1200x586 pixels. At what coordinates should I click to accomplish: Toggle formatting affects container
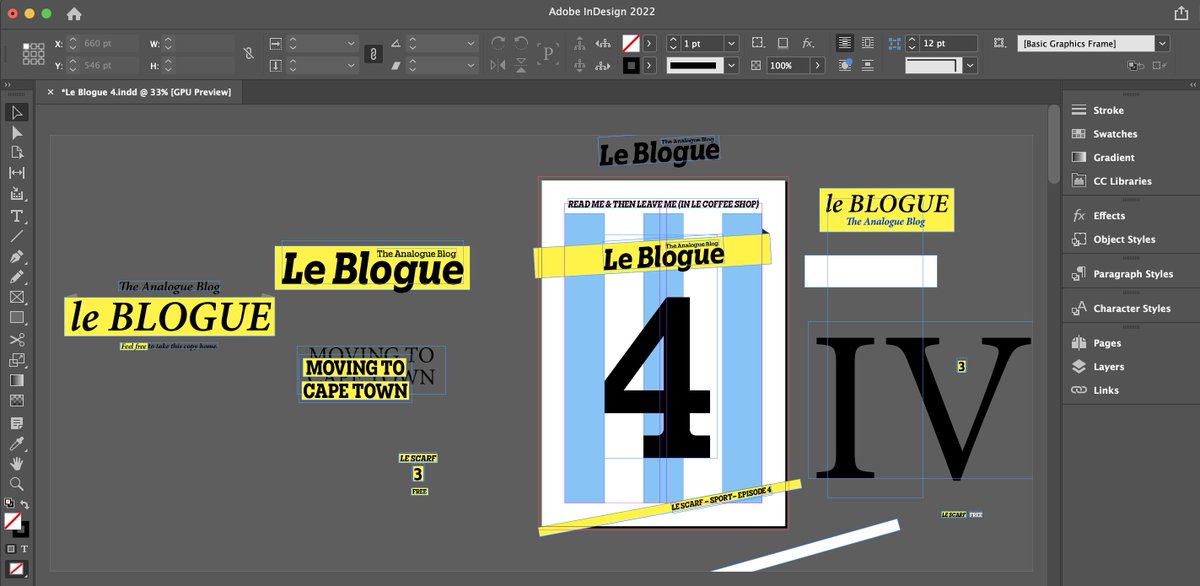coord(13,548)
